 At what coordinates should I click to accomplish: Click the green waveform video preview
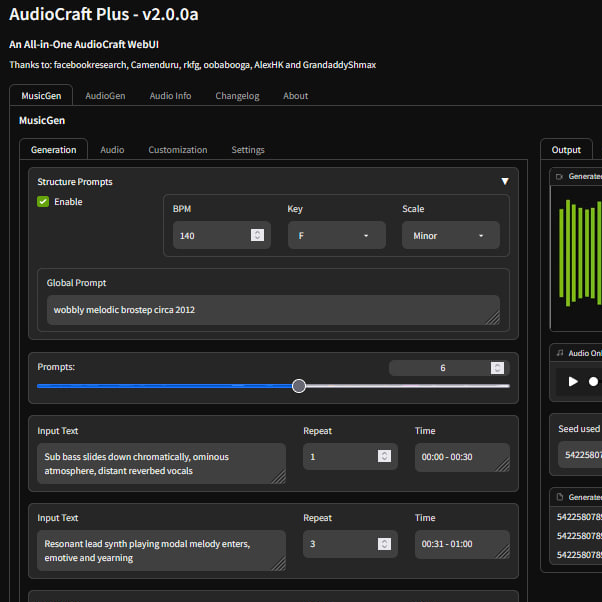pos(576,258)
